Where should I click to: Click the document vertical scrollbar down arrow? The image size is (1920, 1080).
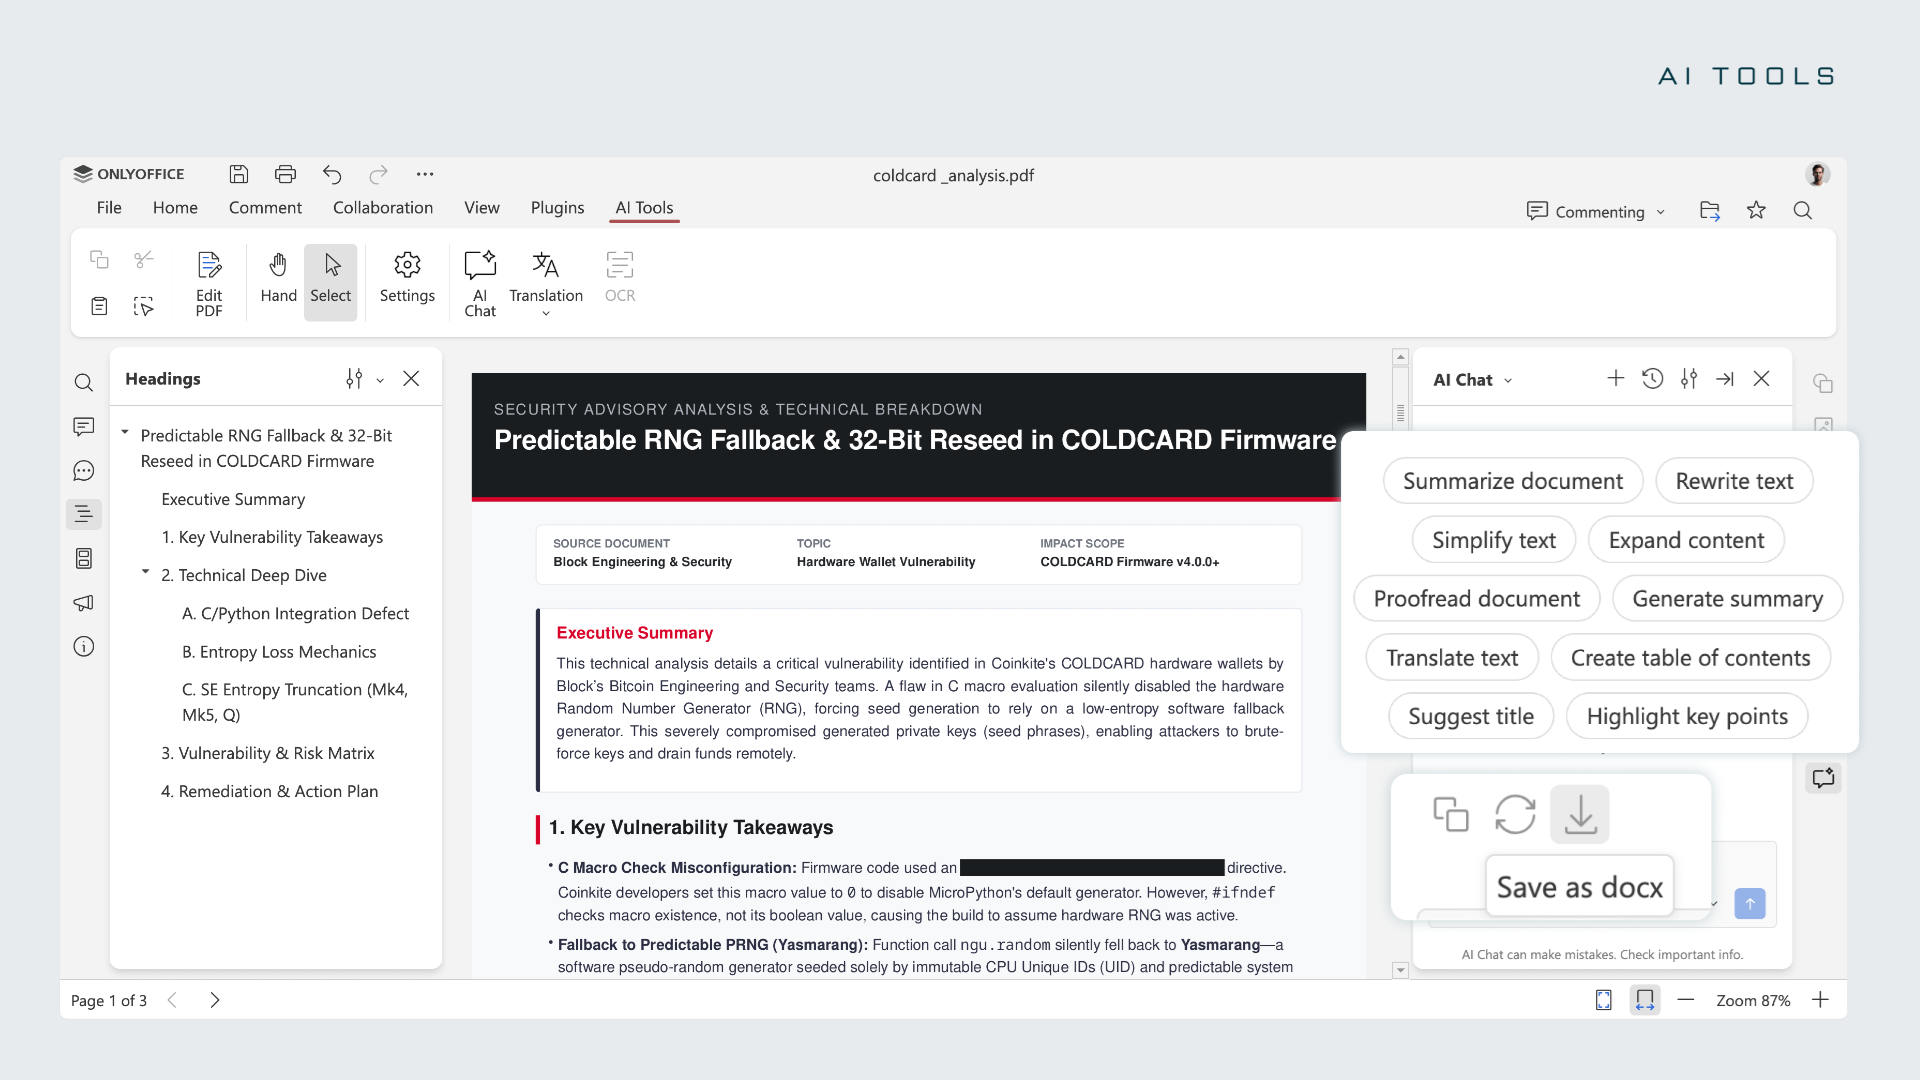coord(1400,970)
